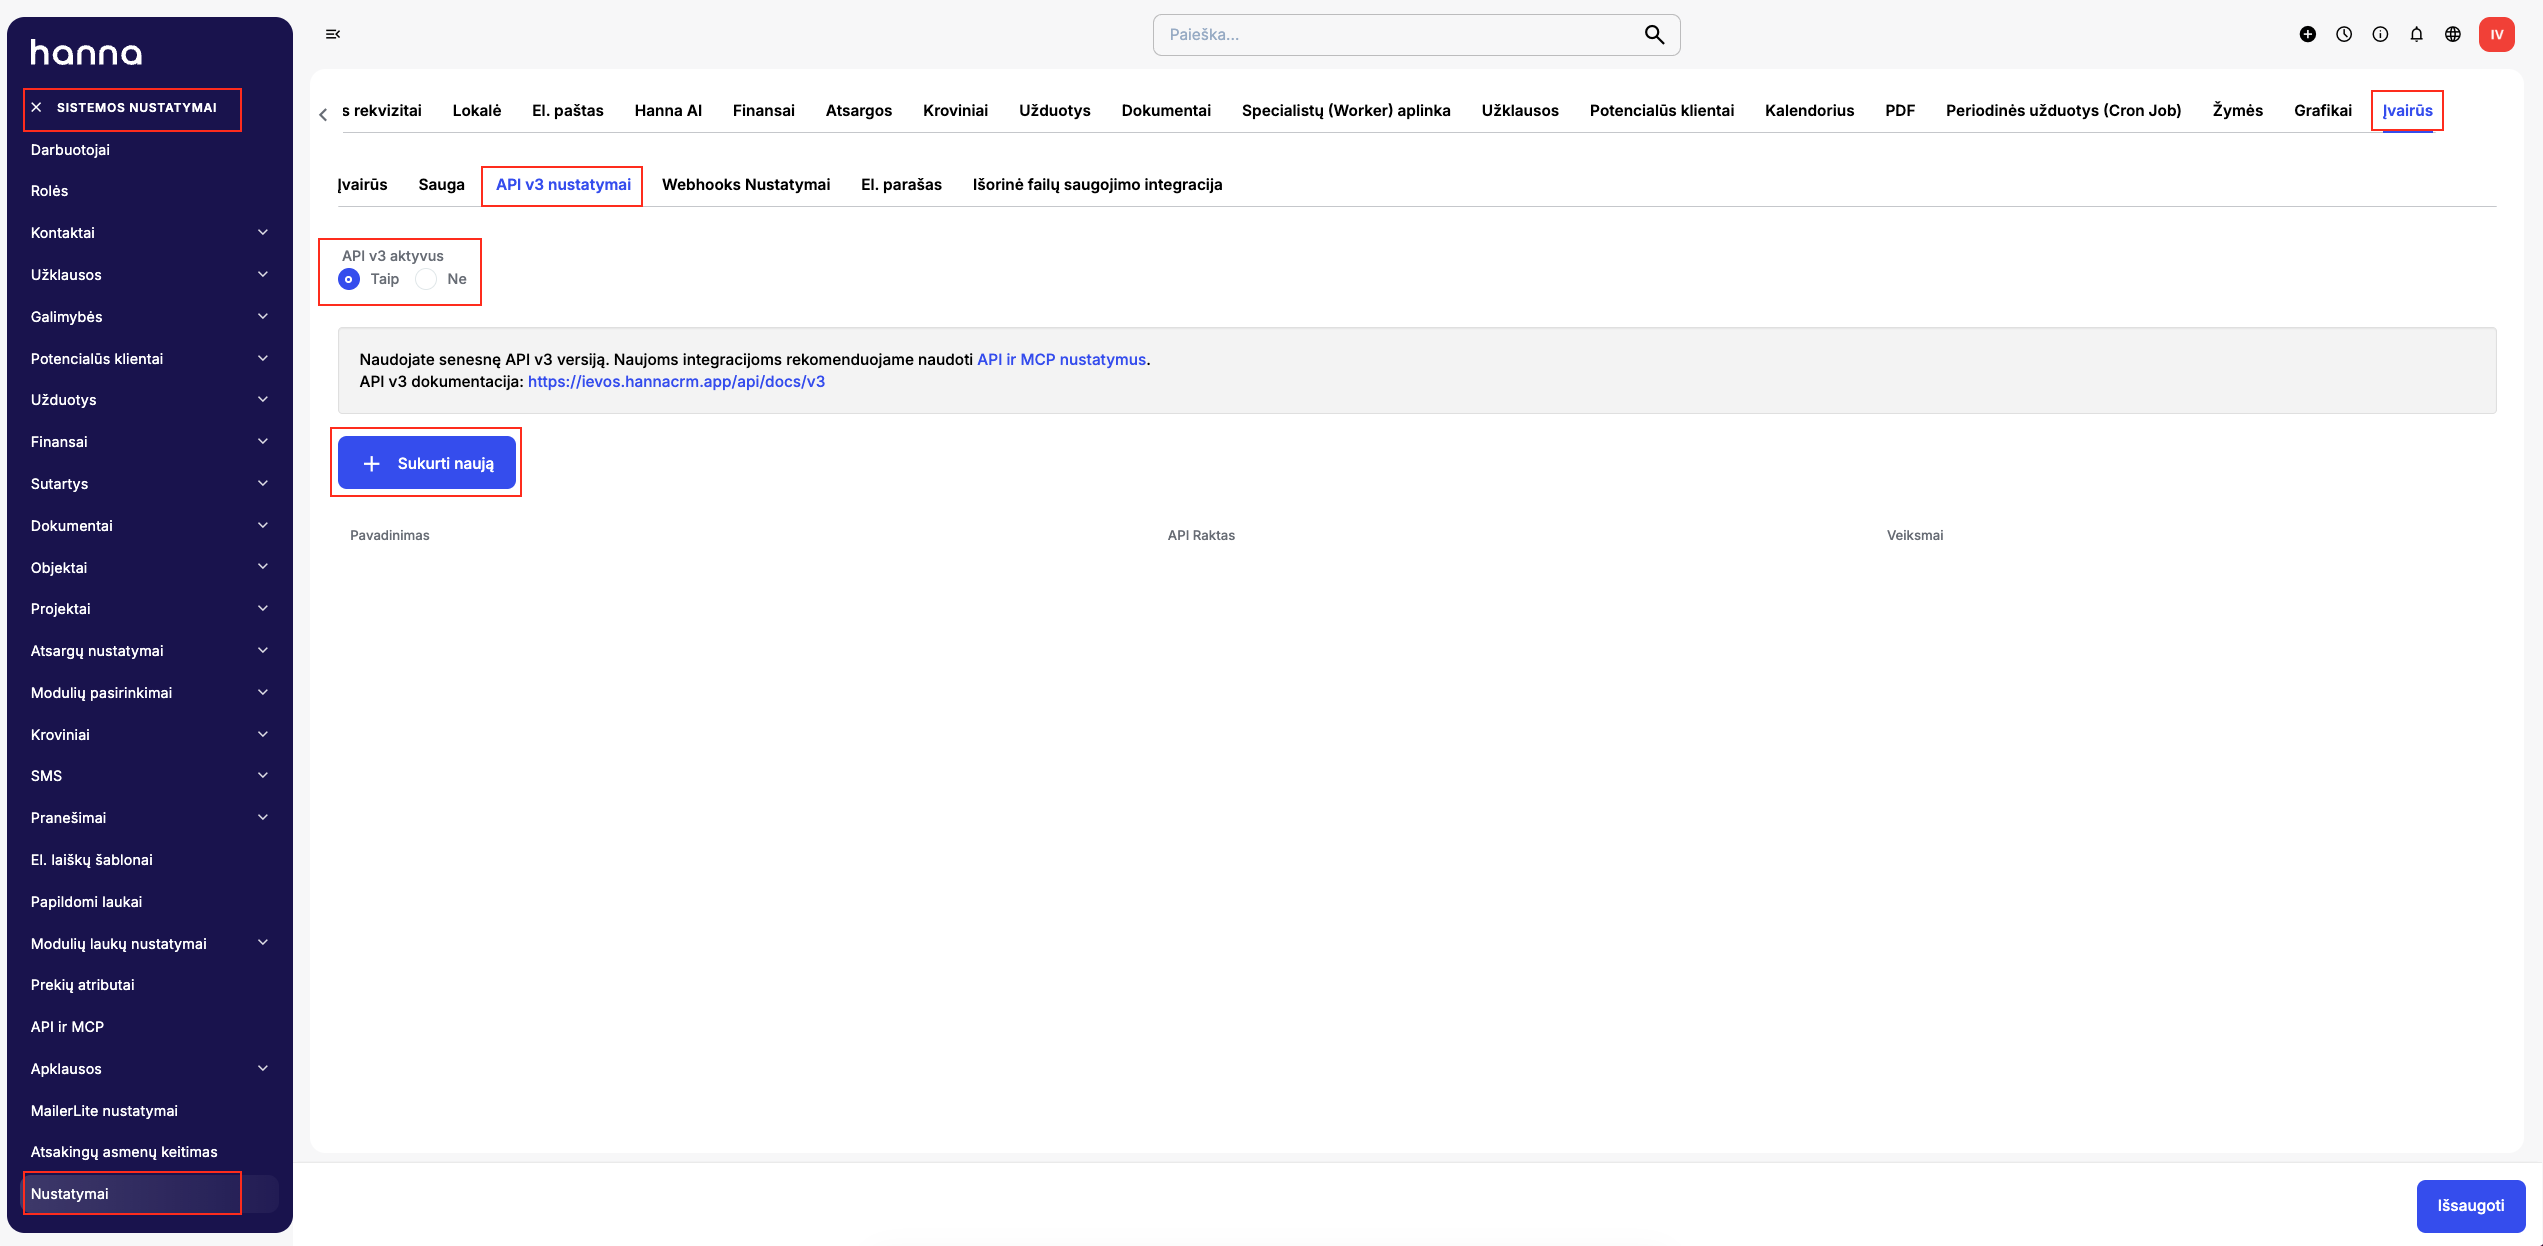The image size is (2543, 1246).
Task: Switch to the Lokalė tab
Action: pyautogui.click(x=477, y=110)
